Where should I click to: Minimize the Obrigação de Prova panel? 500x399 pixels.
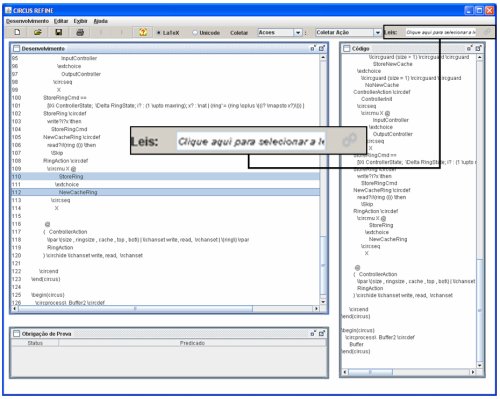pos(313,333)
